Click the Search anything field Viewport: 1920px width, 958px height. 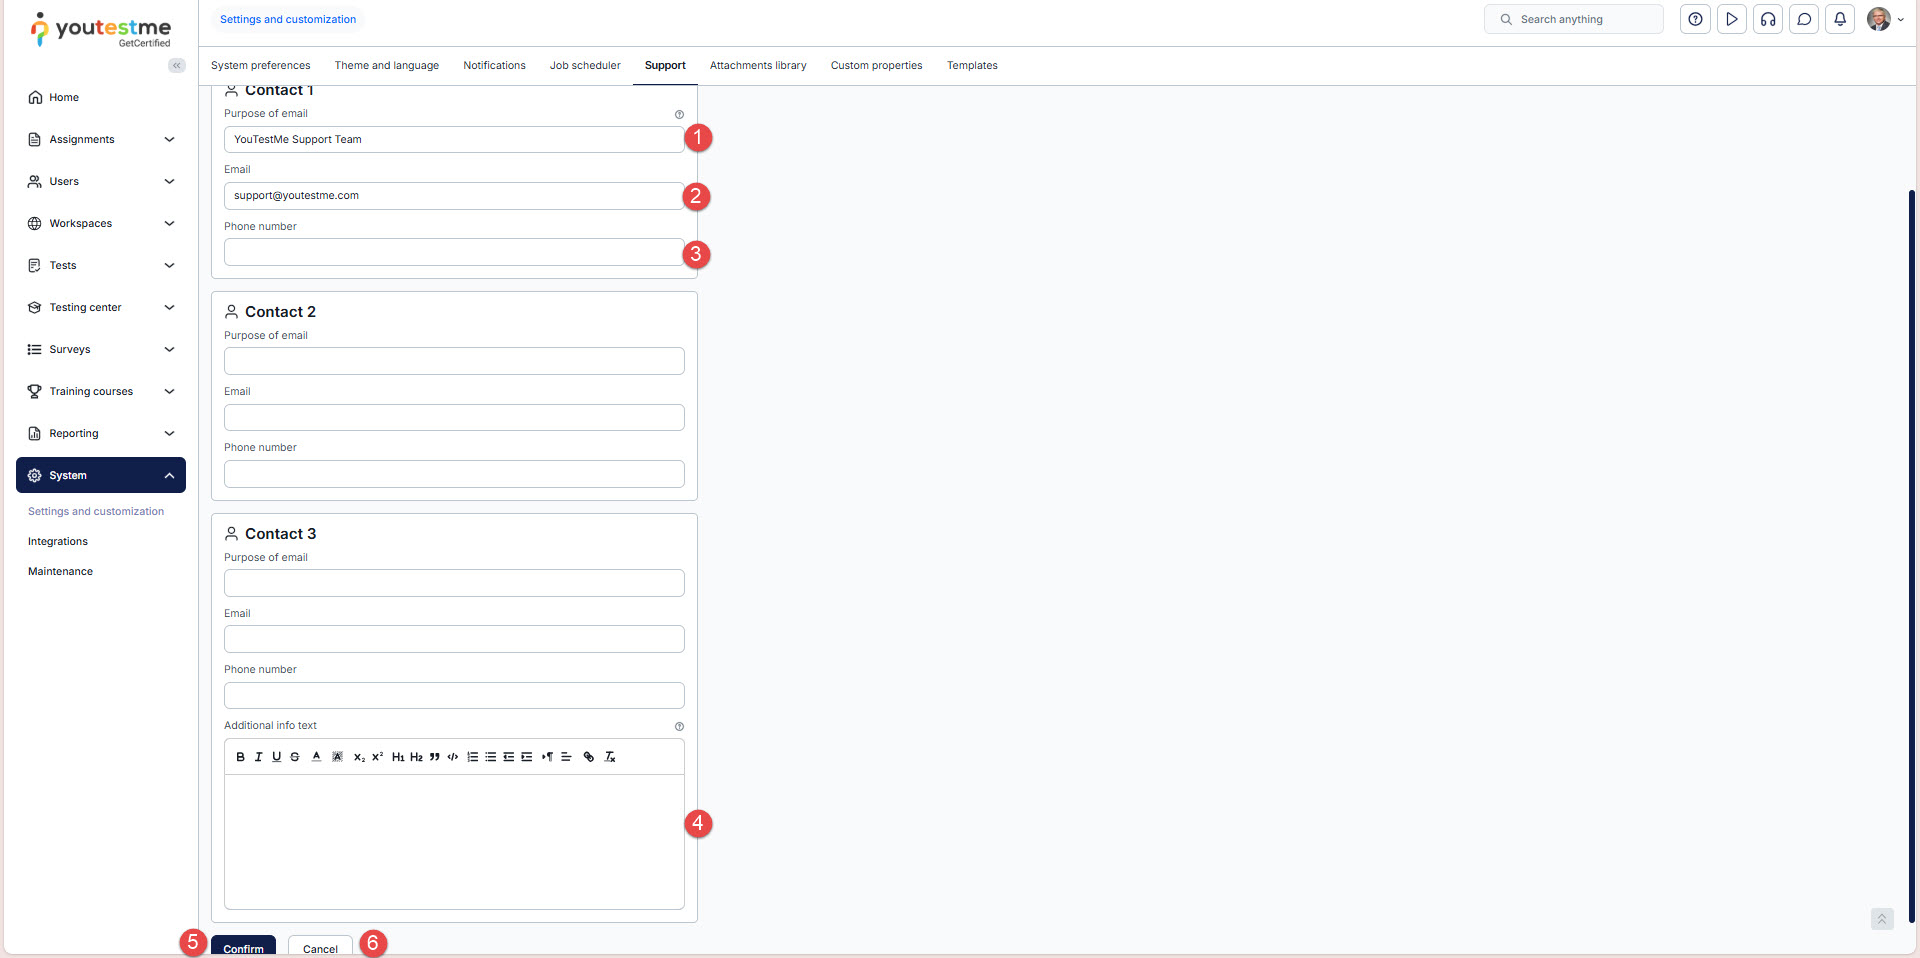coord(1574,19)
